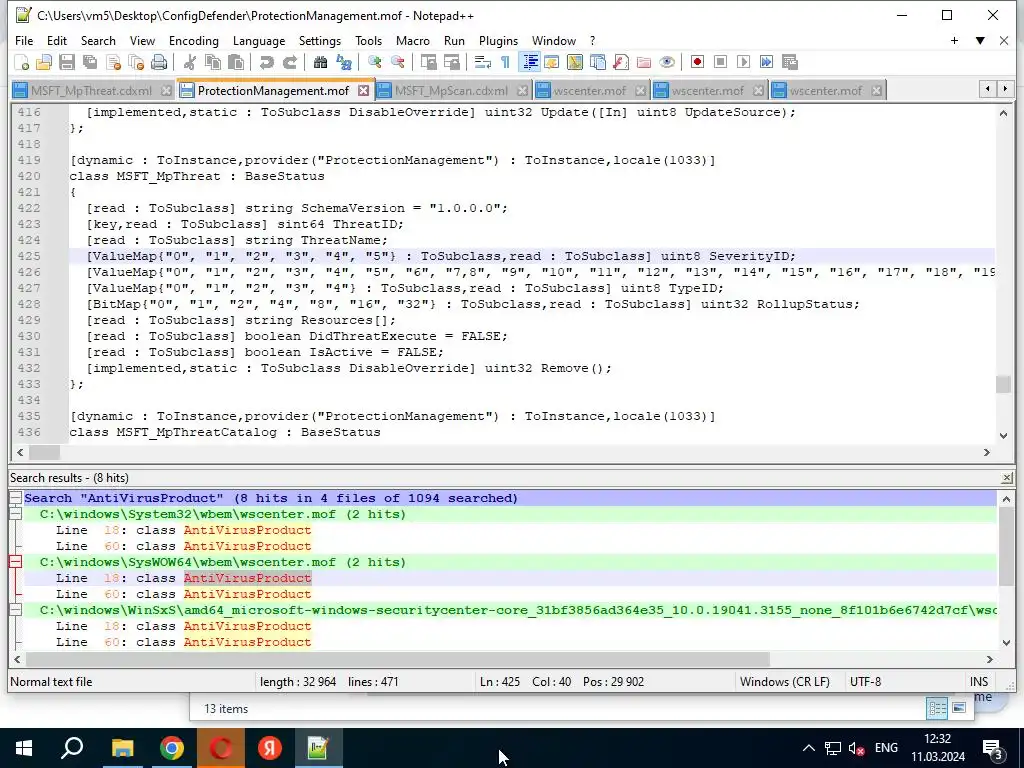The height and width of the screenshot is (768, 1024).
Task: Collapse the WinSxS securitycenter-core results group
Action: pos(15,610)
